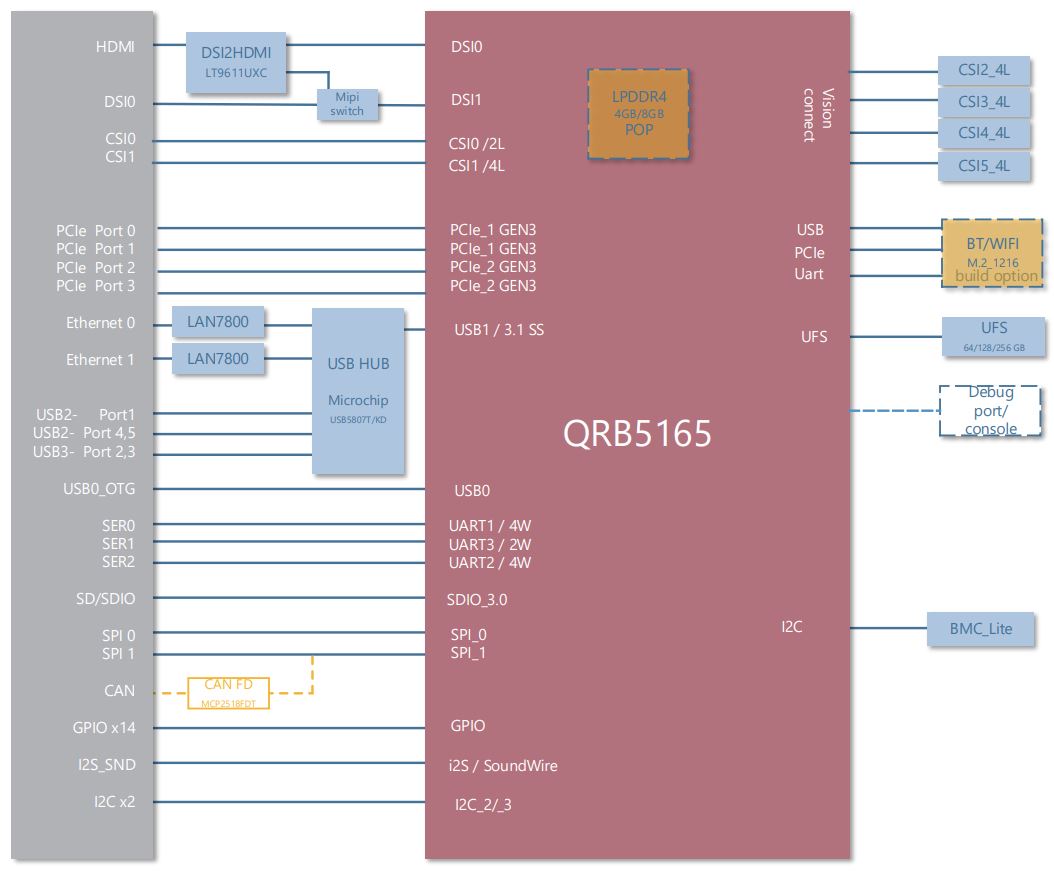Click the I2C x2 label
1054x871 pixels.
point(114,801)
